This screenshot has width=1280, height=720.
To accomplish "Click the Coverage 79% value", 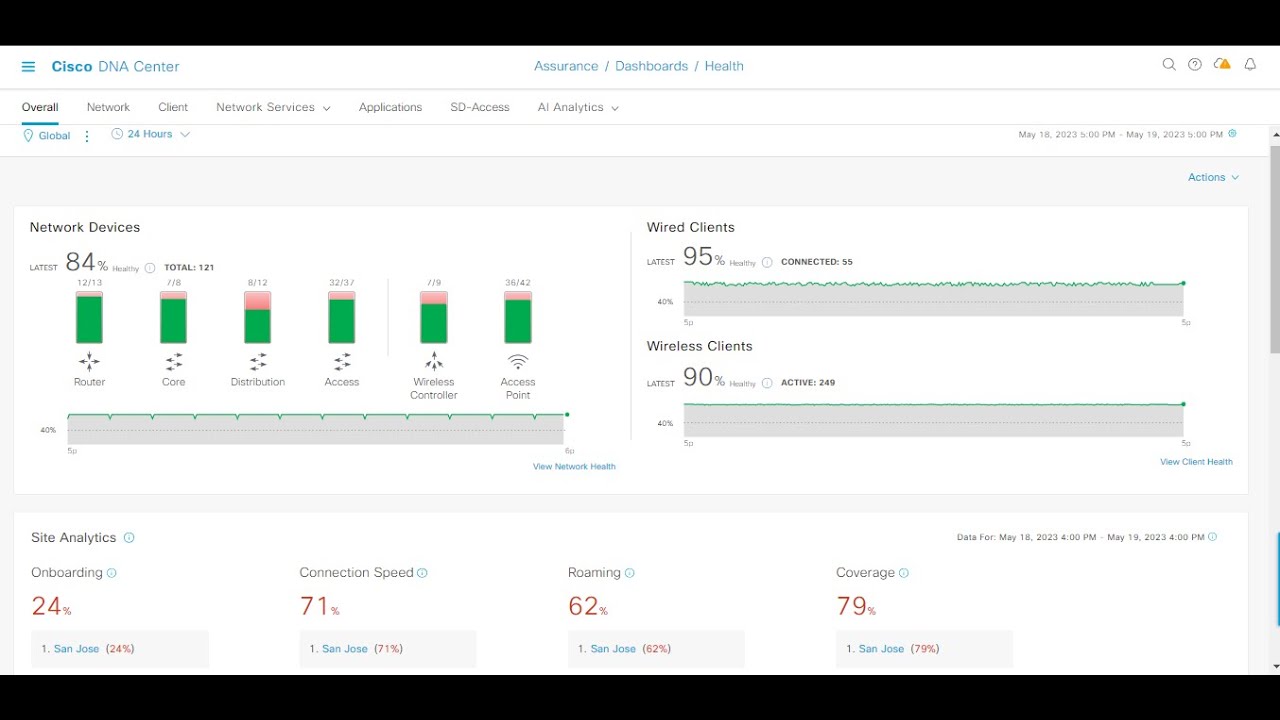I will tap(856, 606).
